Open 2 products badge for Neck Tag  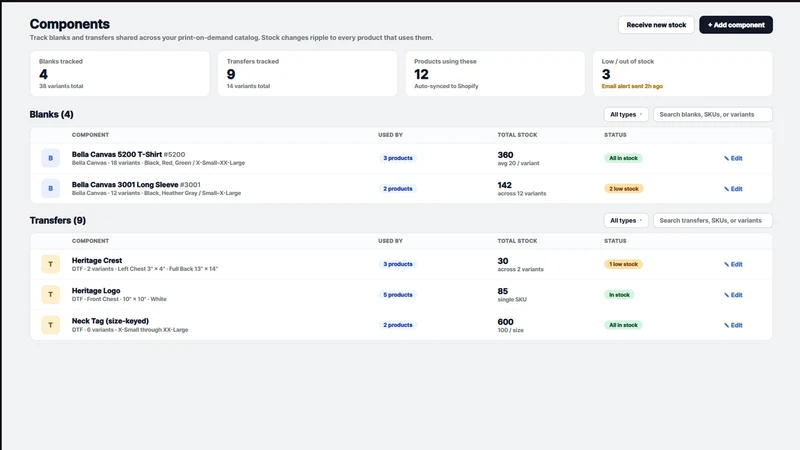[397, 325]
